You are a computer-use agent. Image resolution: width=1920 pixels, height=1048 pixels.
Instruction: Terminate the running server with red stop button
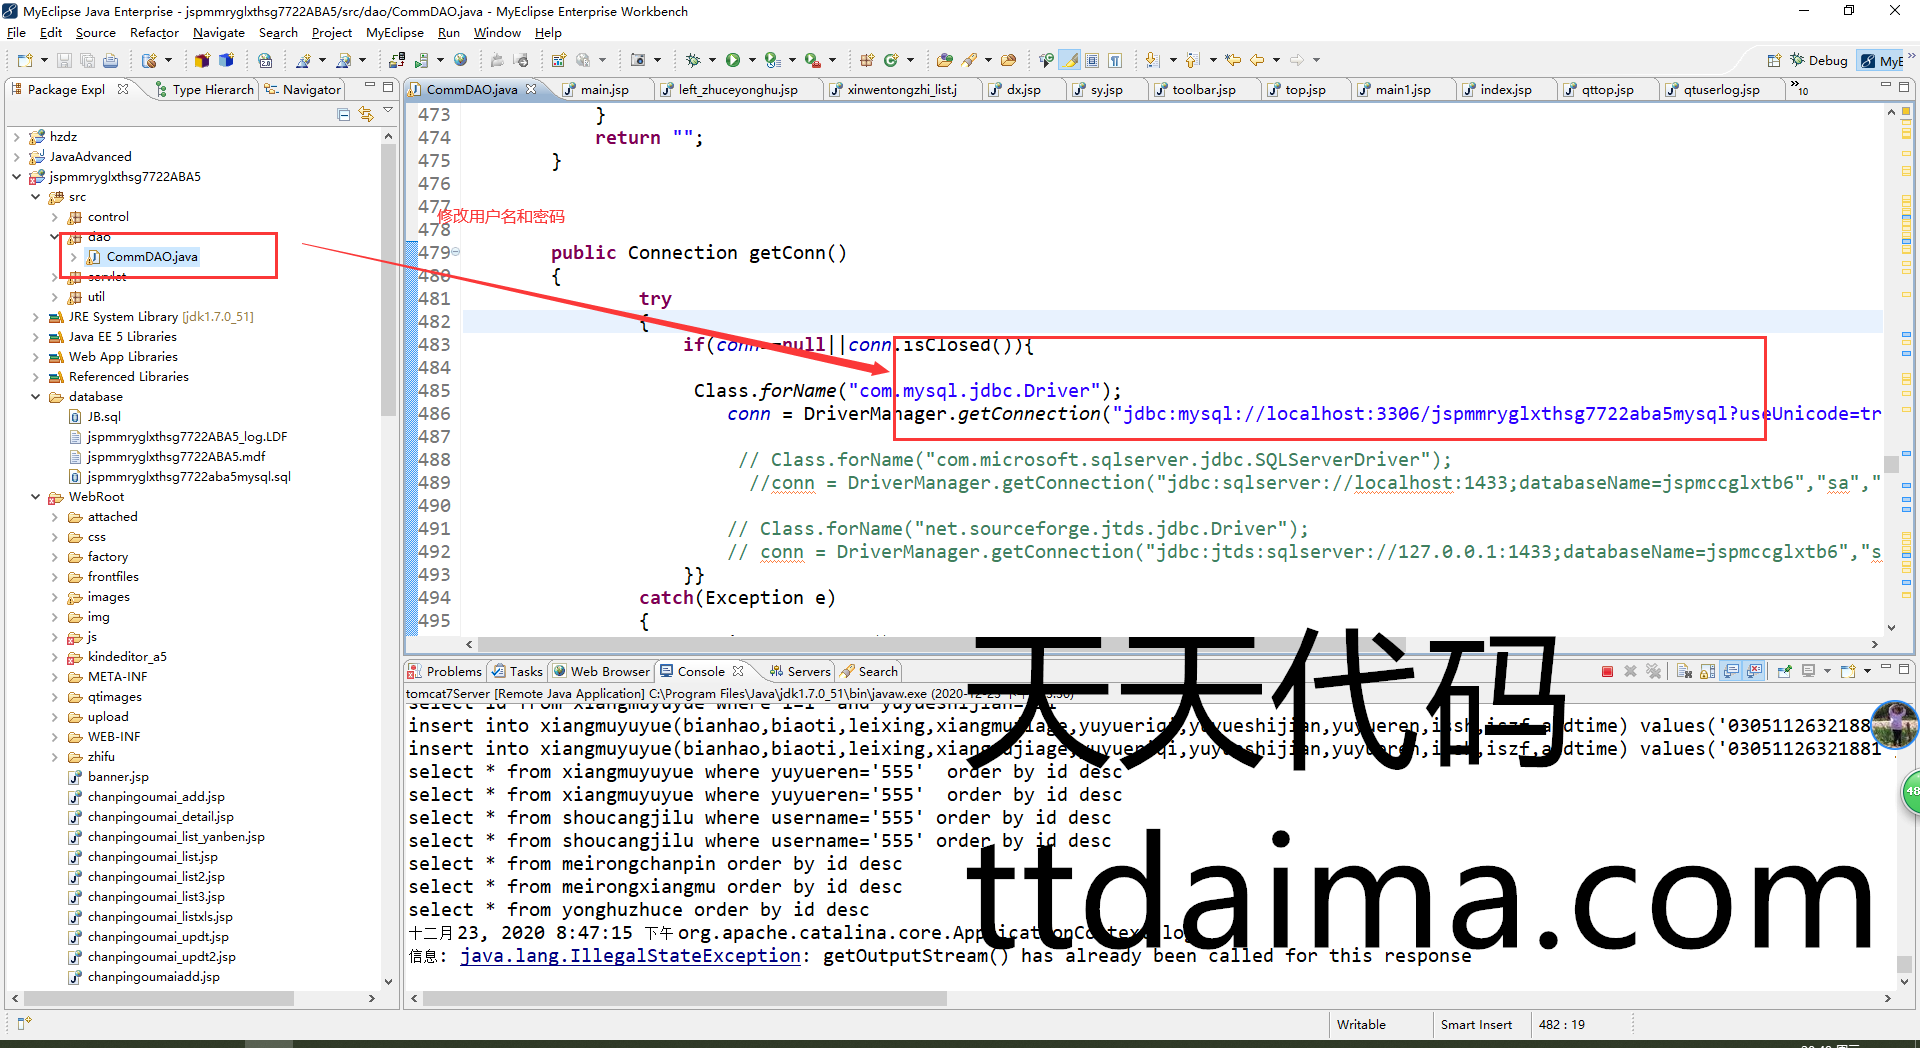click(x=1607, y=671)
